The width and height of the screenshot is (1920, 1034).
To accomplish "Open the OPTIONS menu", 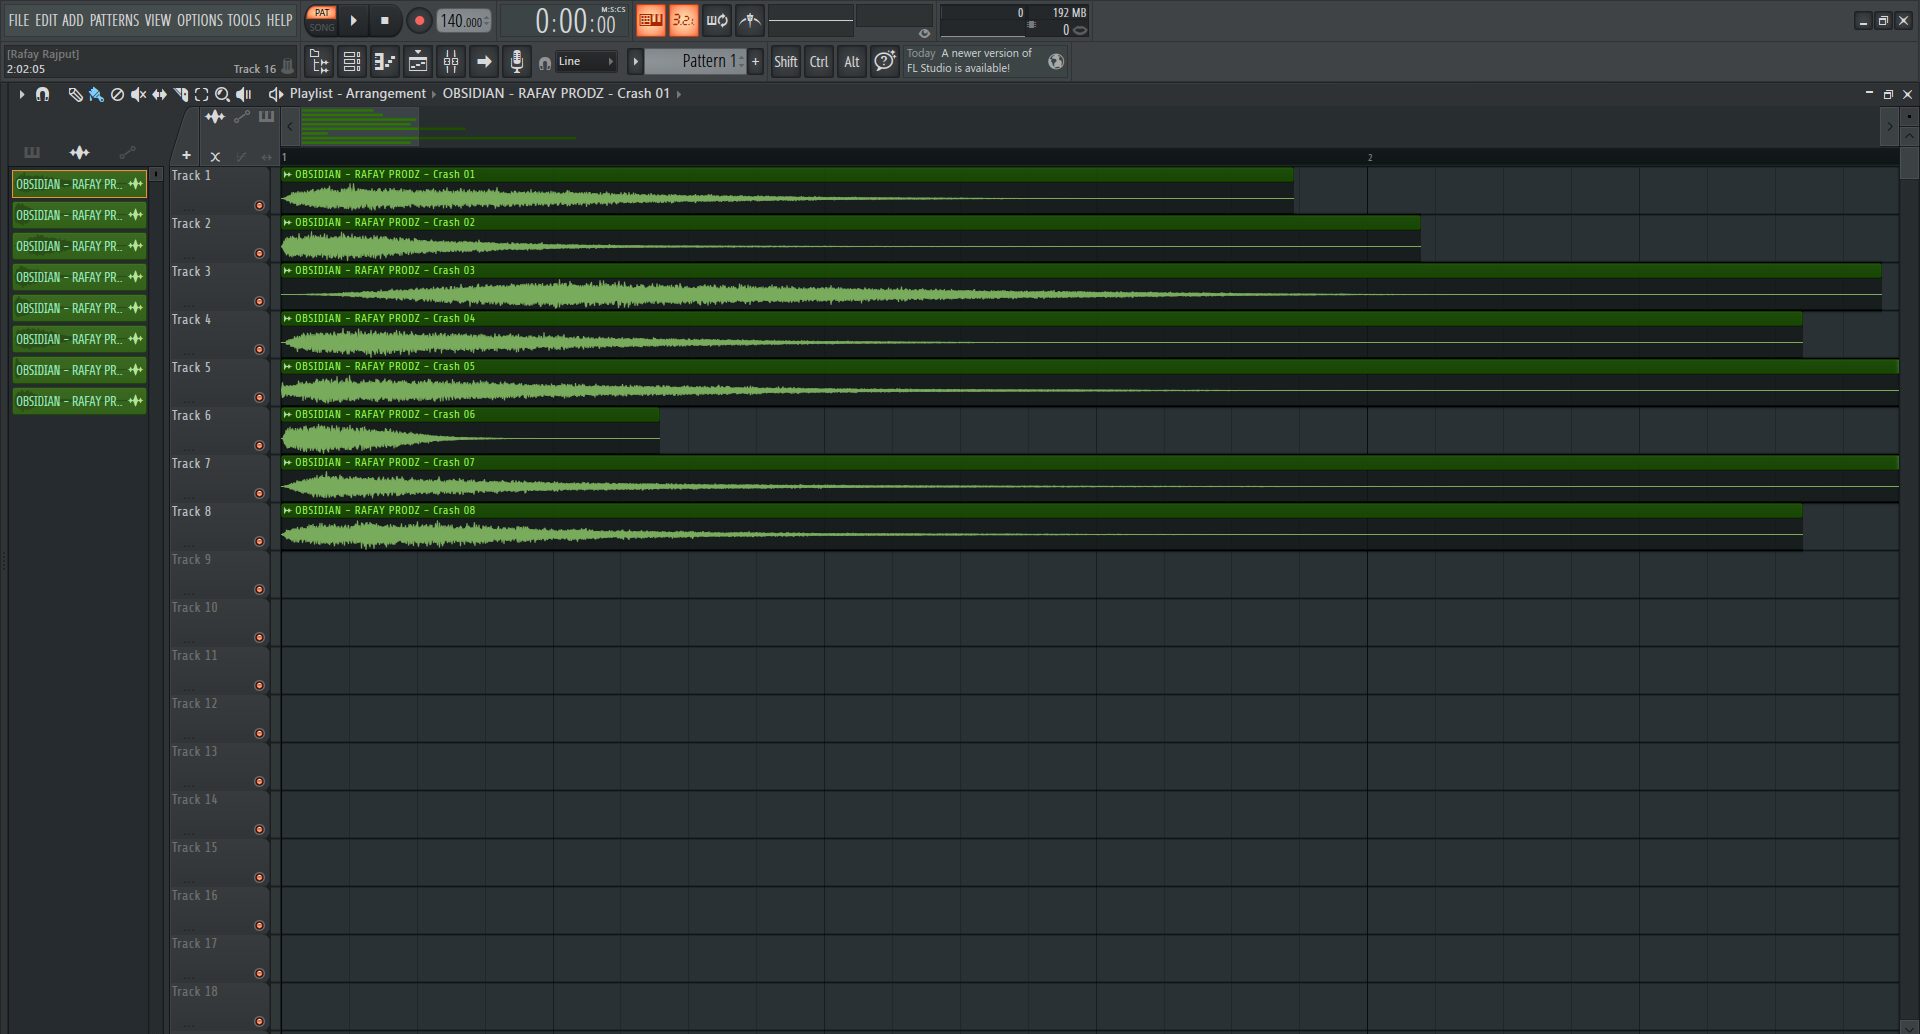I will tap(199, 20).
